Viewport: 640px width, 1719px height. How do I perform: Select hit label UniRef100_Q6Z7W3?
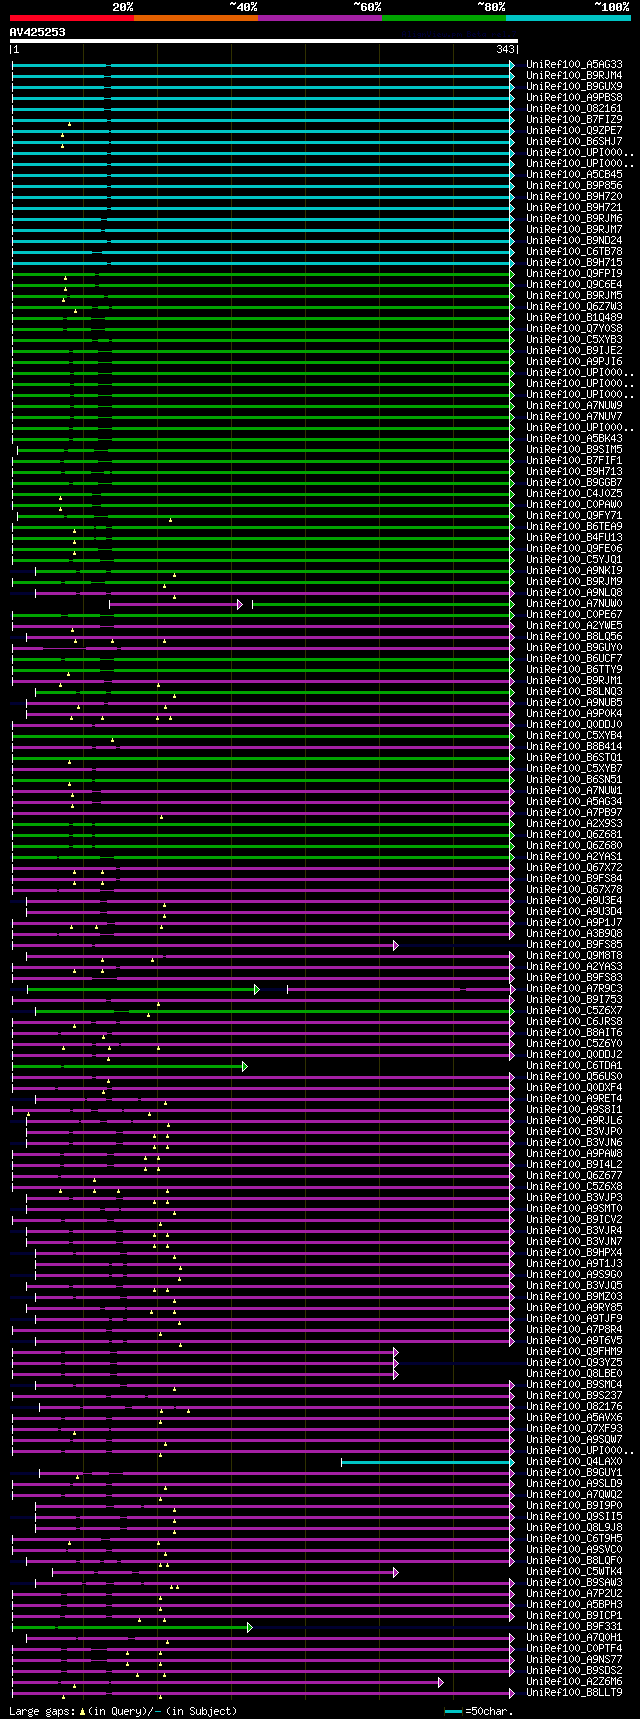pos(574,307)
